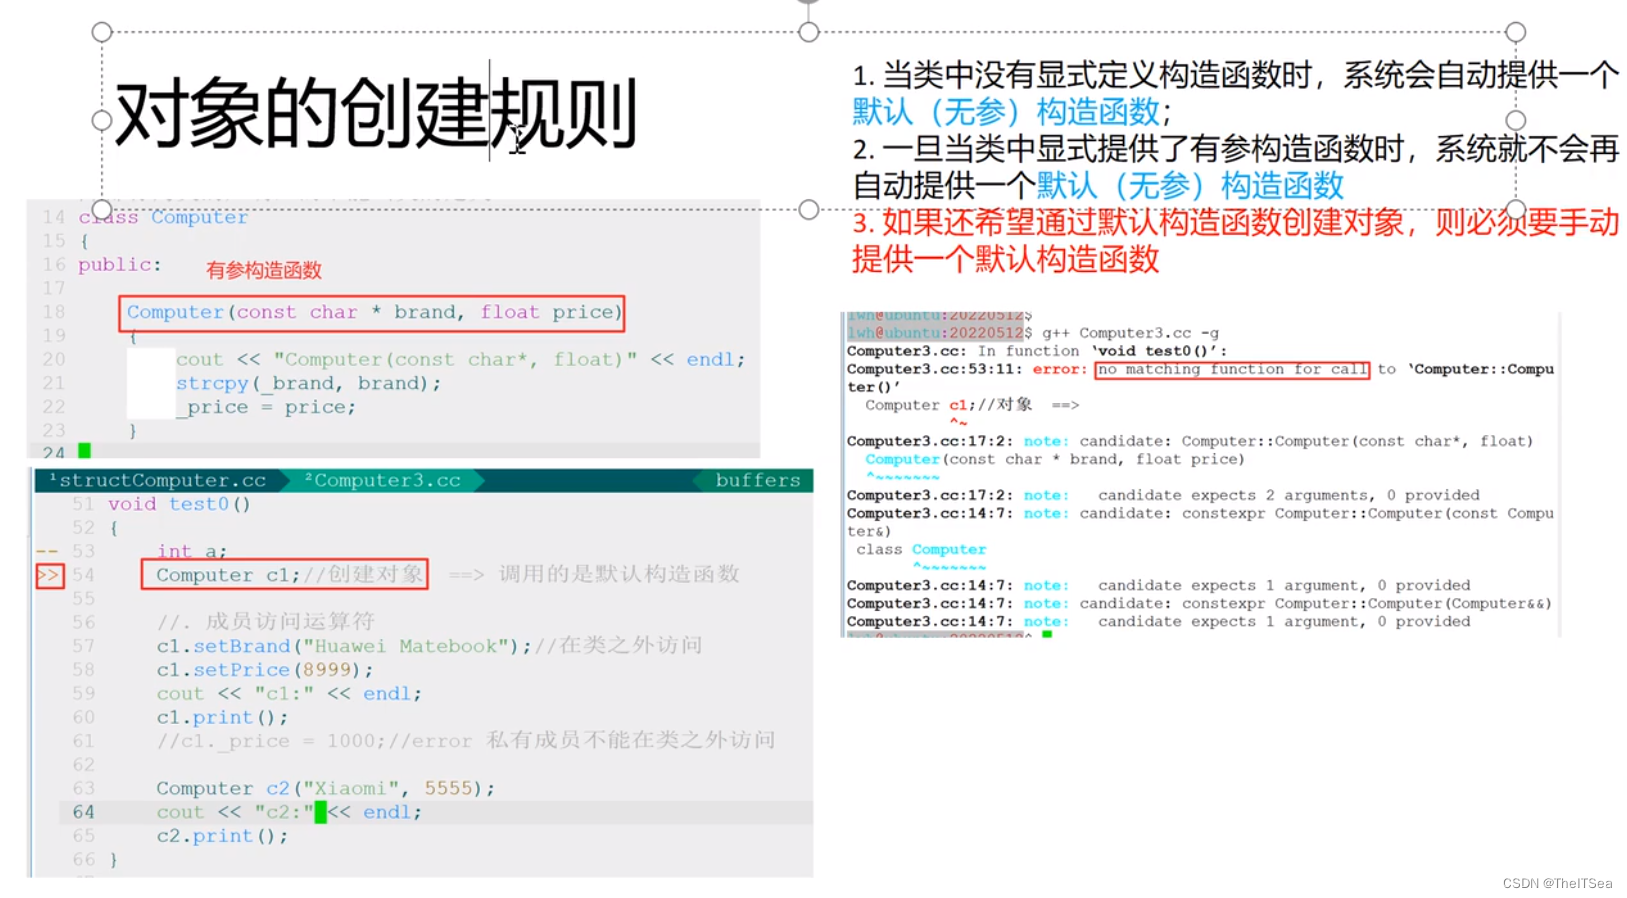The image size is (1627, 898).
Task: Click the code line c2.print();
Action: click(x=222, y=836)
